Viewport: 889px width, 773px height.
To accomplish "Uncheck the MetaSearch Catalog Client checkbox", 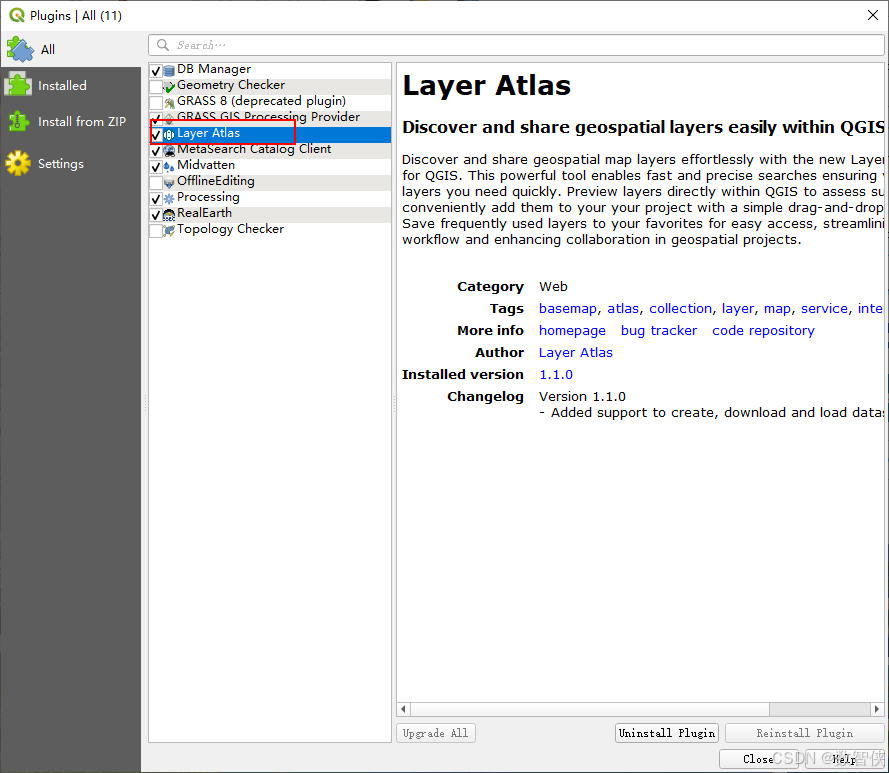I will point(156,151).
